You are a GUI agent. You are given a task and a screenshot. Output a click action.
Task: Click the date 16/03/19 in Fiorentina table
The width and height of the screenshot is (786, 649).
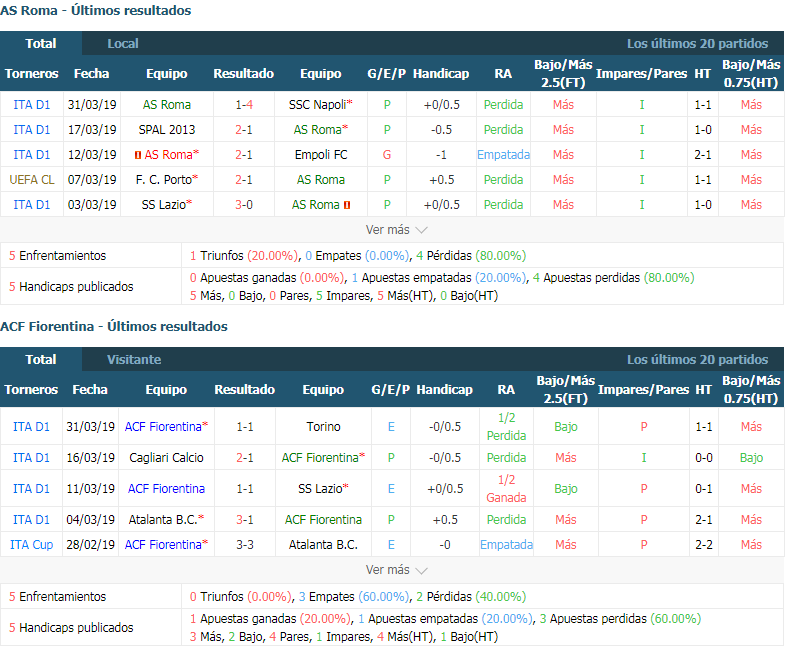click(90, 458)
